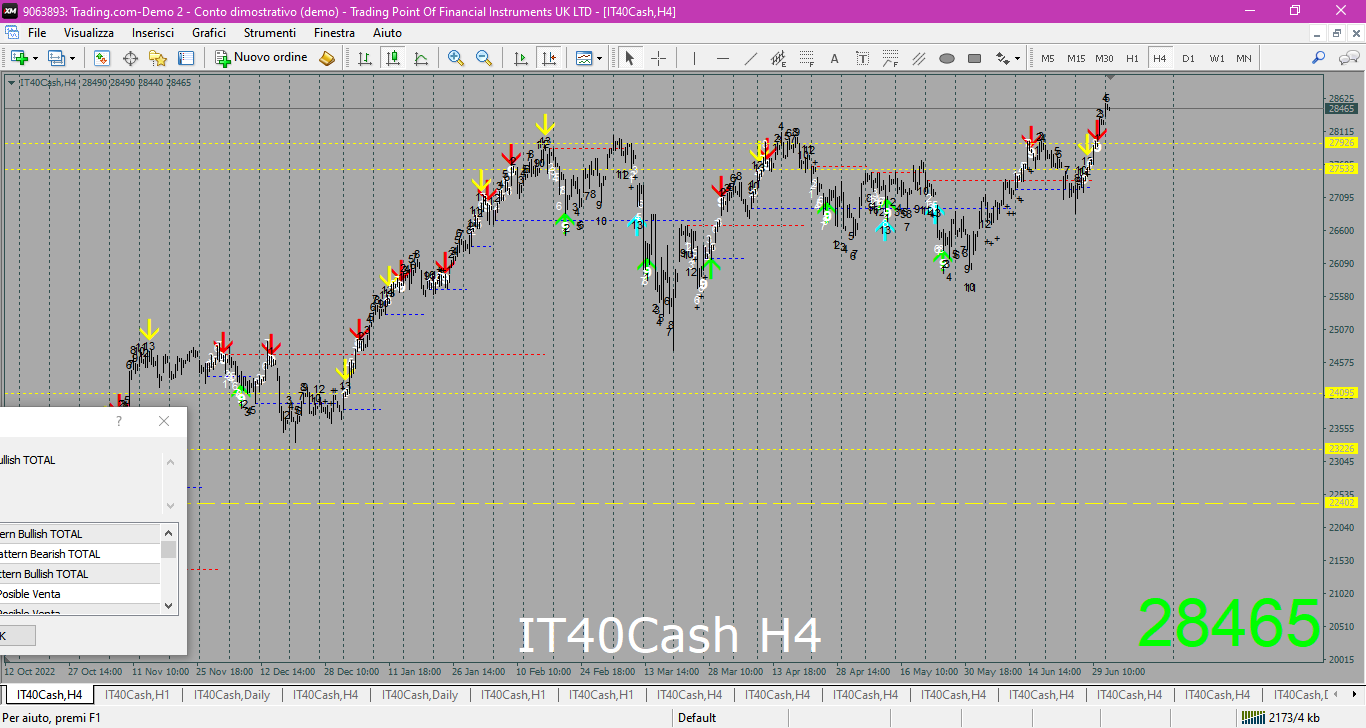
Task: Switch timeframe to MN
Action: pyautogui.click(x=1244, y=58)
